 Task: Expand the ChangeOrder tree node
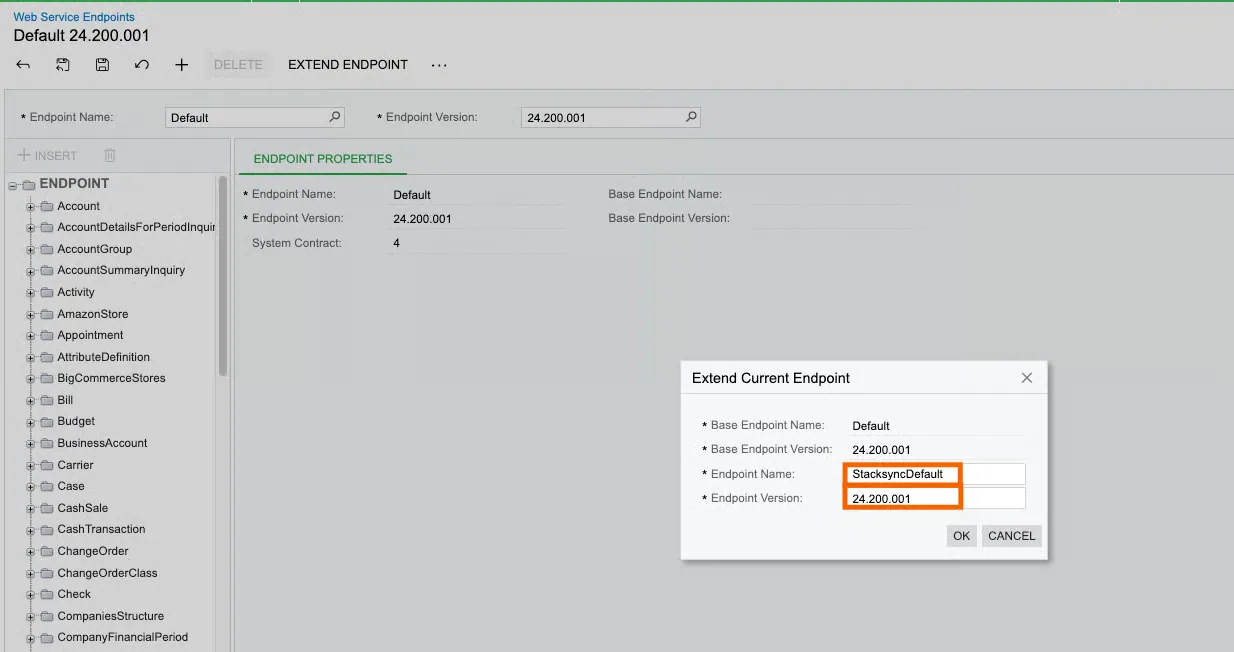30,552
